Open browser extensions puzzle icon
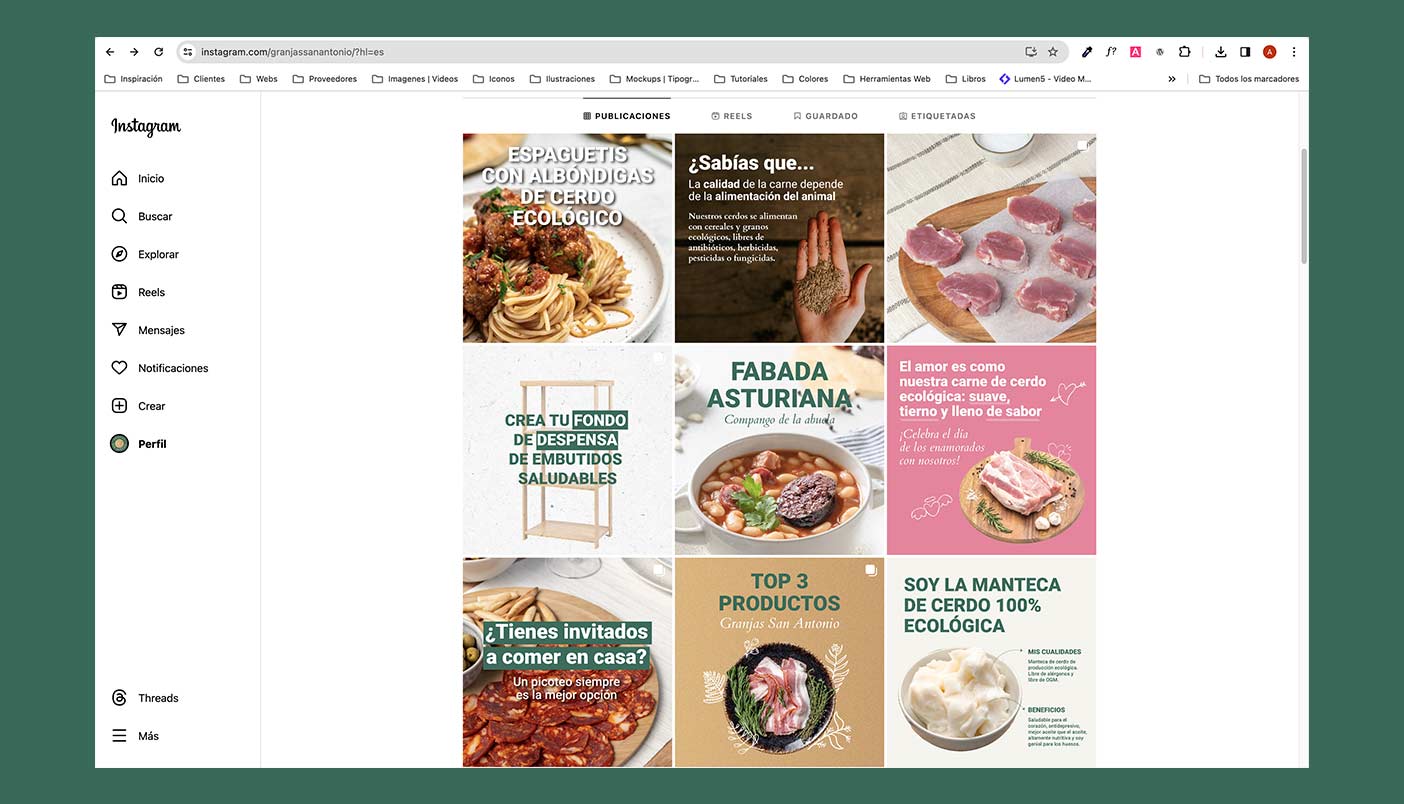Screen dimensions: 1404x804 pos(1185,52)
